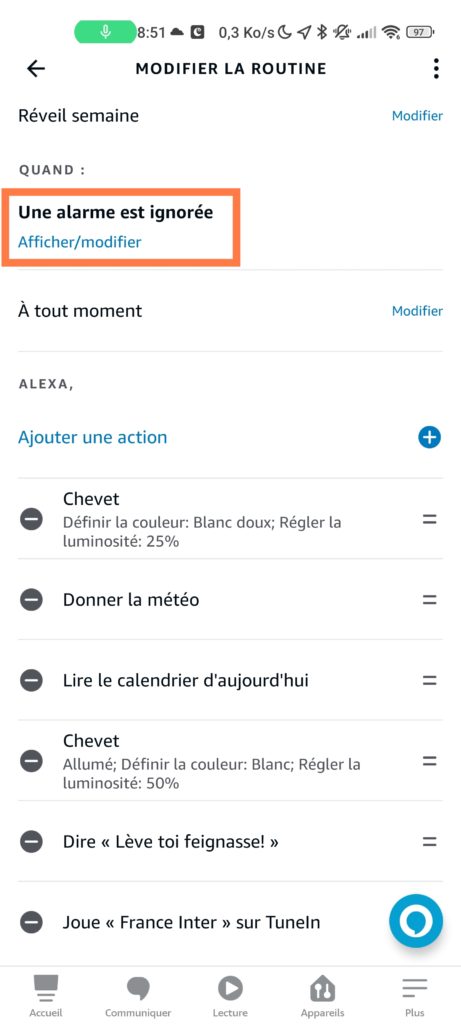Tap the blue plus icon to add action
This screenshot has width=461, height=1024.
click(429, 438)
